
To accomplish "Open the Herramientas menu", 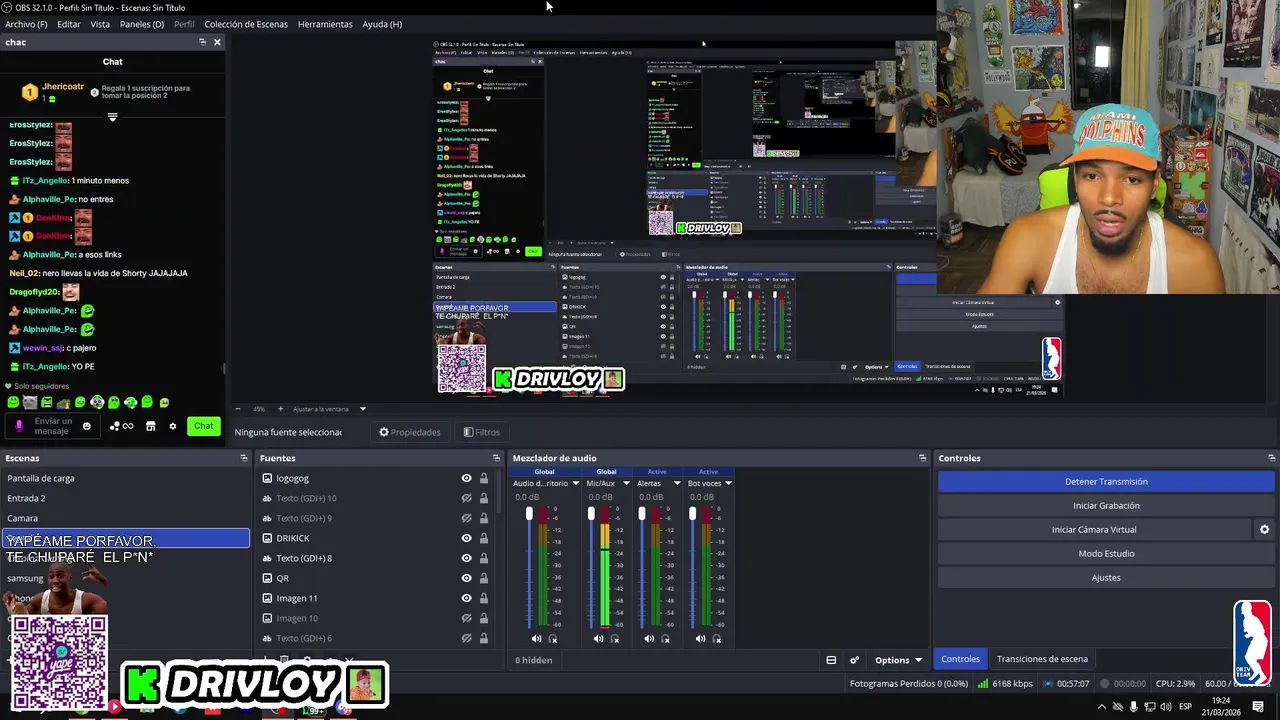I will click(x=325, y=24).
